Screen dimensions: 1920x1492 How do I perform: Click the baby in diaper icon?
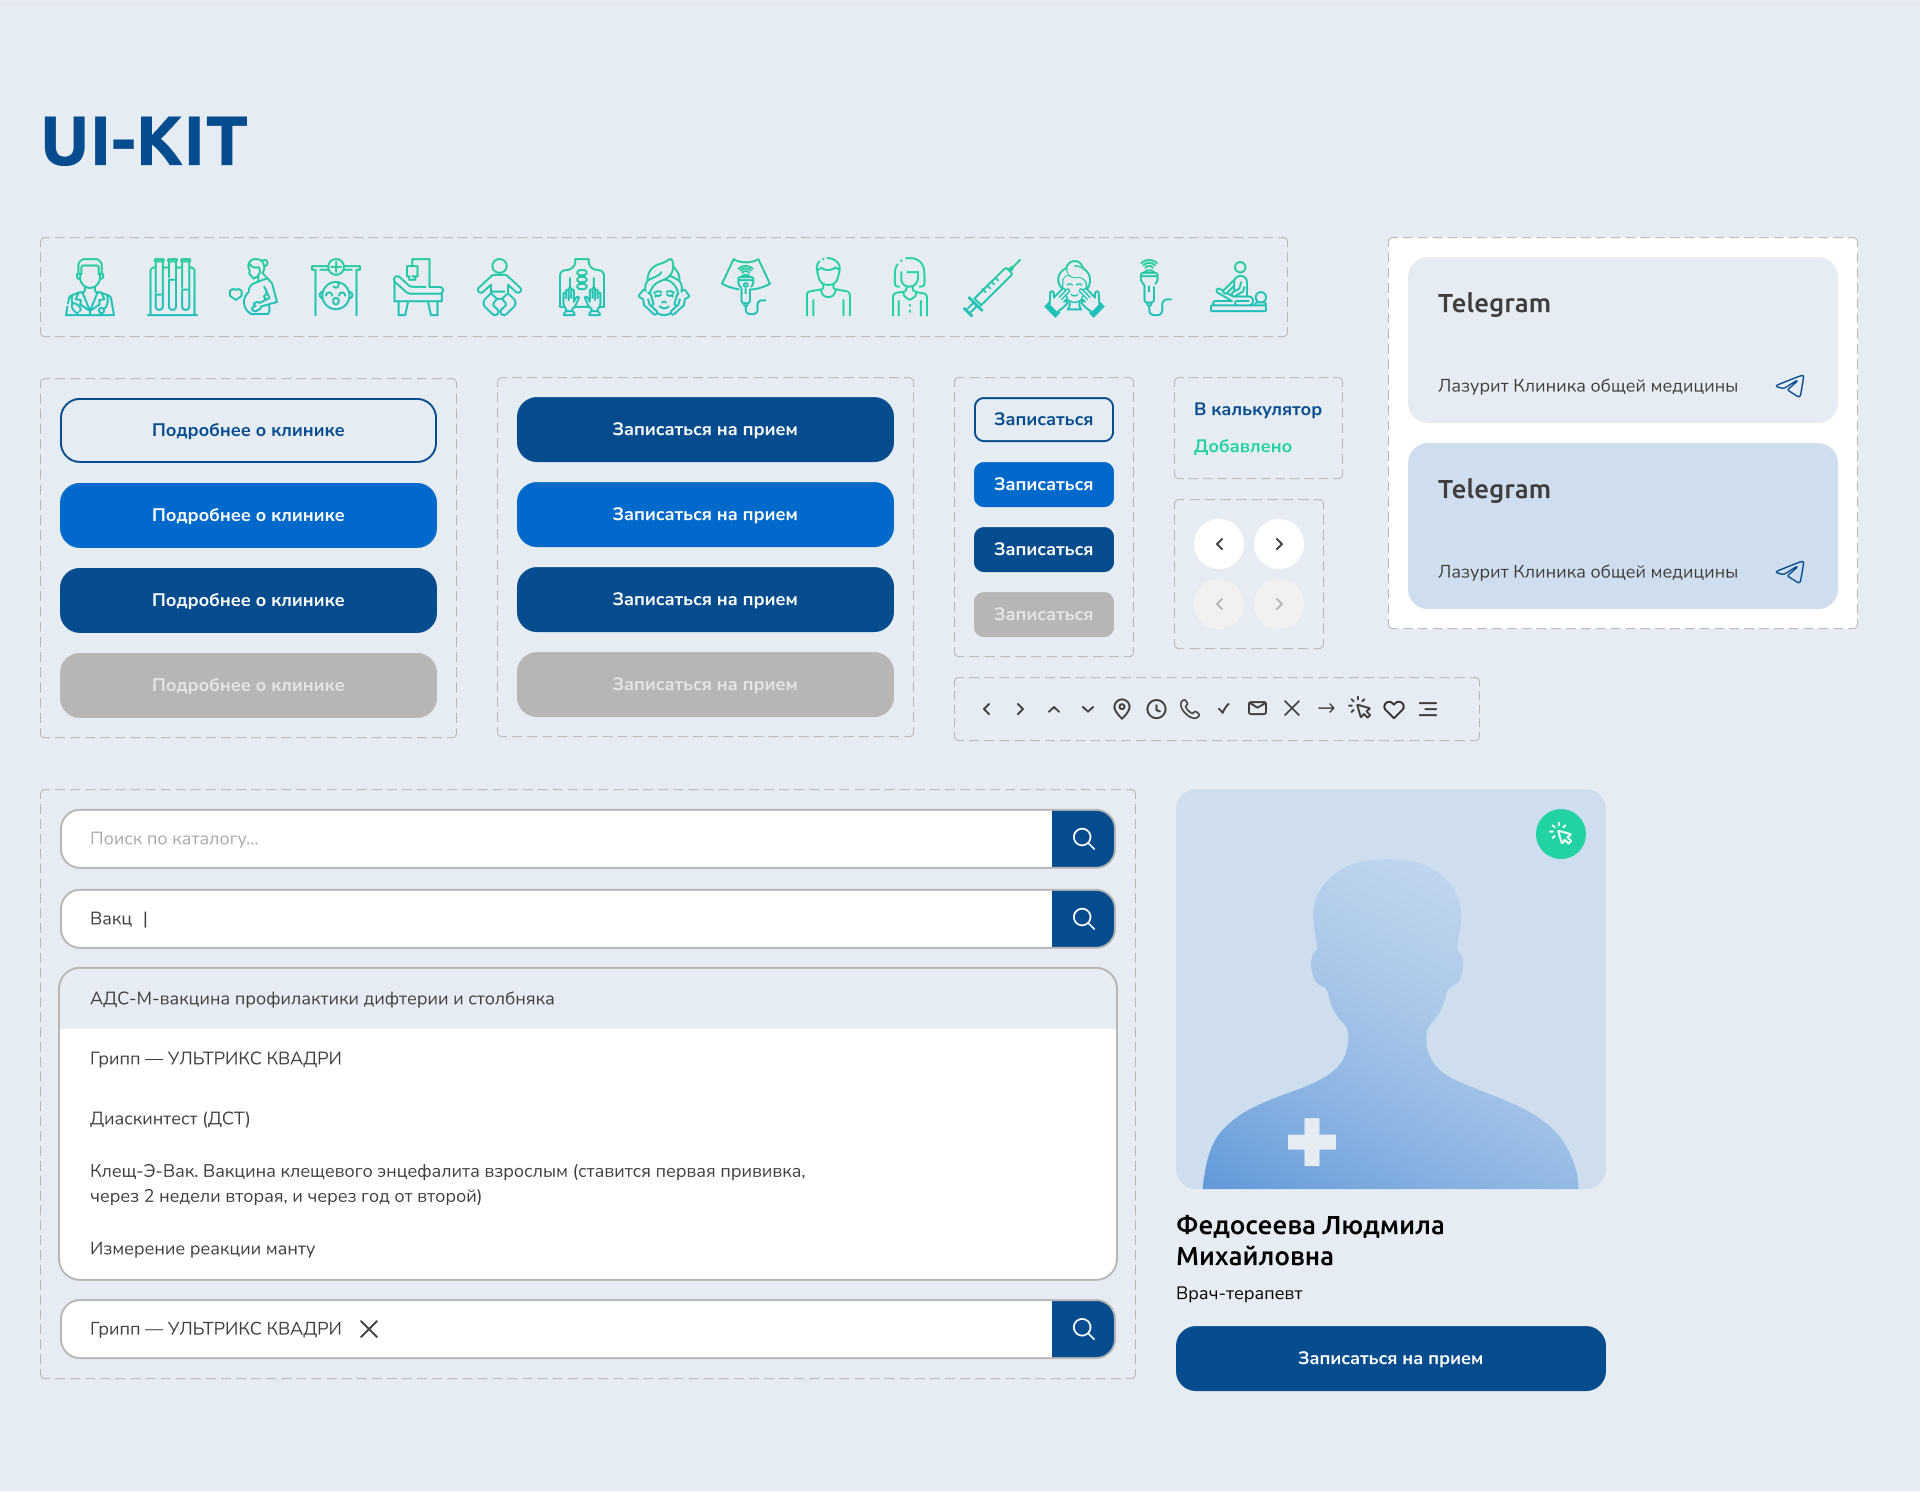point(499,288)
